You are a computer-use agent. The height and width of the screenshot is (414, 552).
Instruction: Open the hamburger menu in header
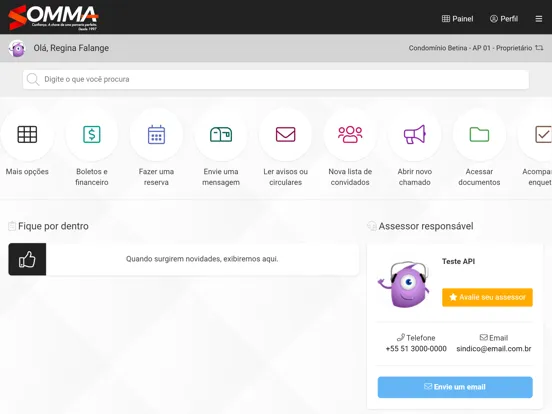pos(539,19)
